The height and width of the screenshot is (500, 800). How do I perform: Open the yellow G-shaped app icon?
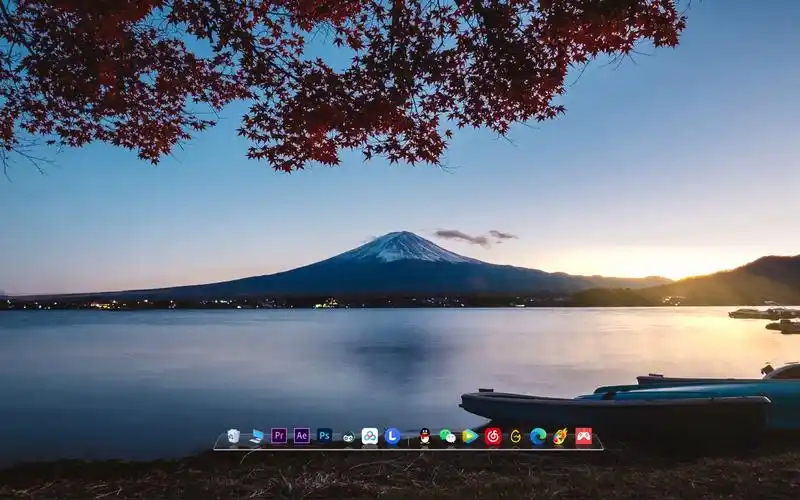(516, 436)
